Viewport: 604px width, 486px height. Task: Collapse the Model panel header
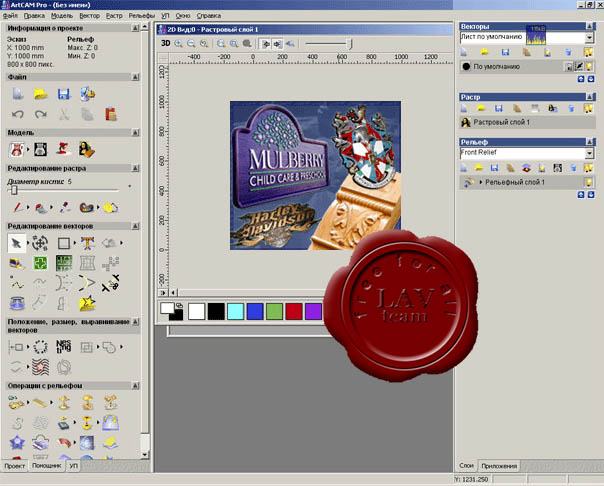[135, 132]
